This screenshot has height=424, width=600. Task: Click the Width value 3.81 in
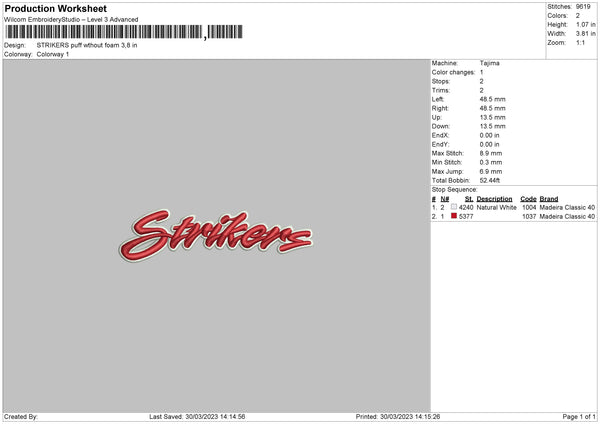[x=585, y=34]
